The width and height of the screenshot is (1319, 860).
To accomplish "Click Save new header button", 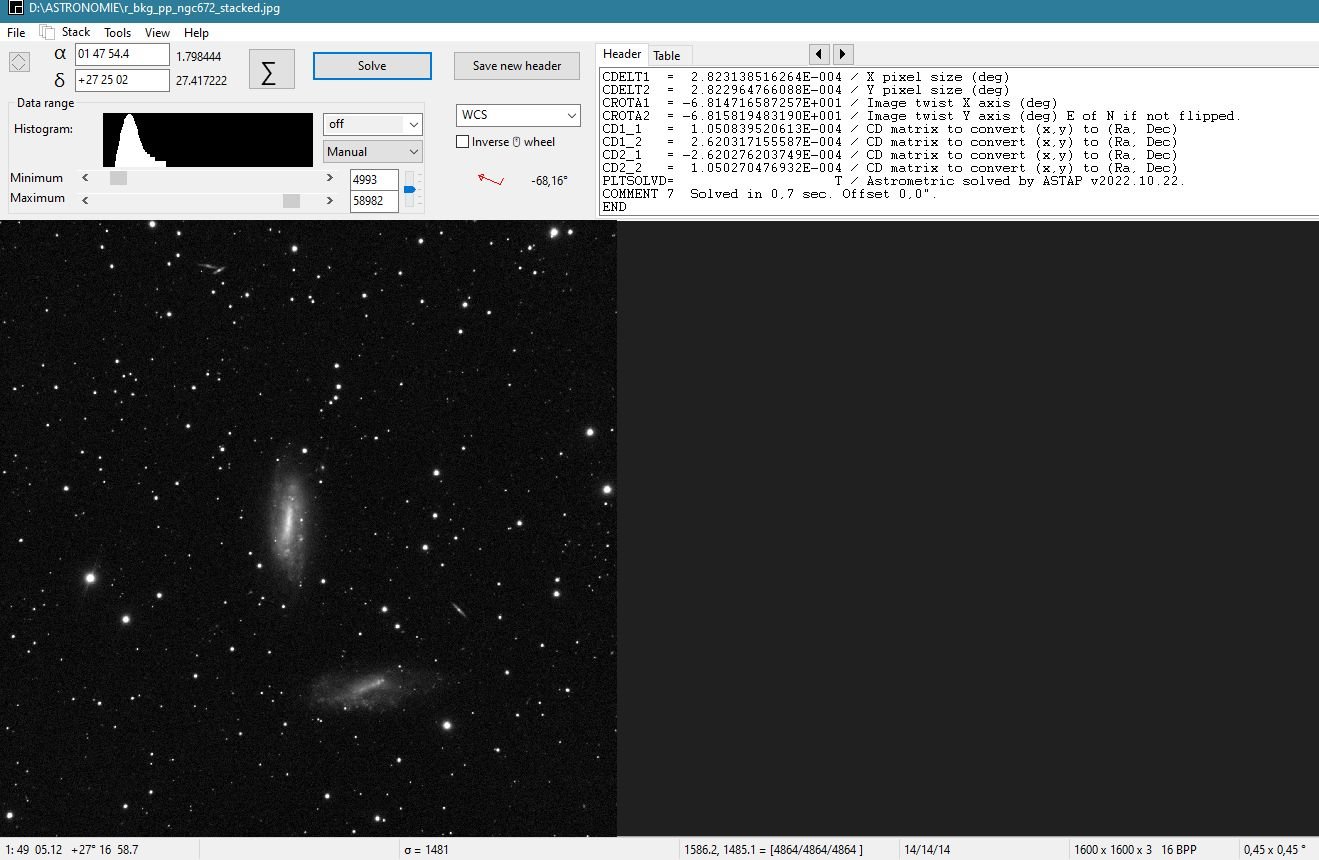I will coord(516,66).
